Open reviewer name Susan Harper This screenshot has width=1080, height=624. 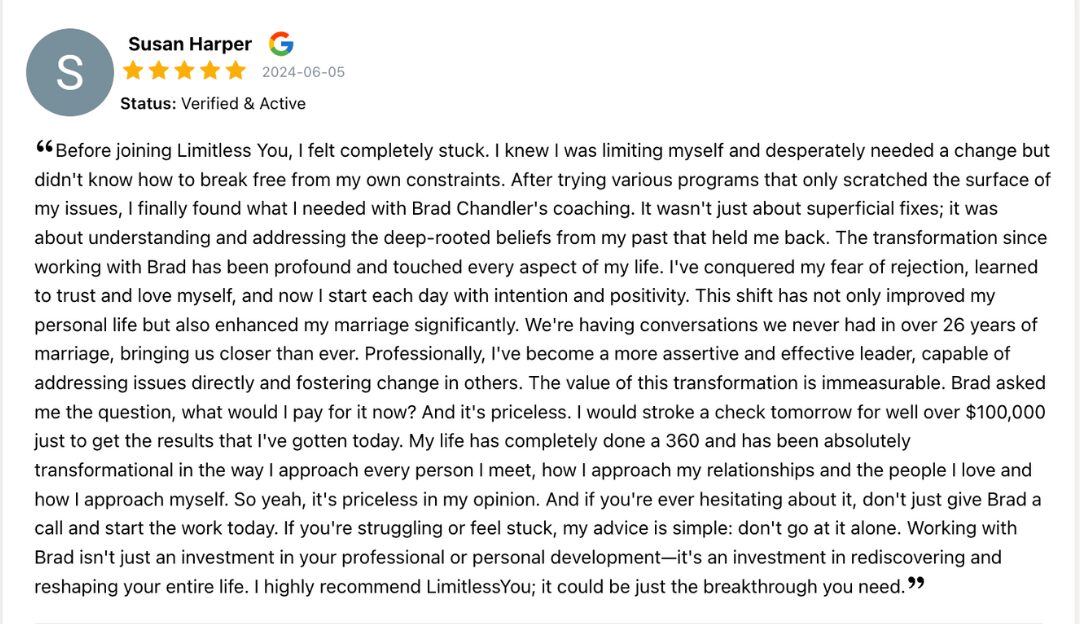(x=190, y=44)
